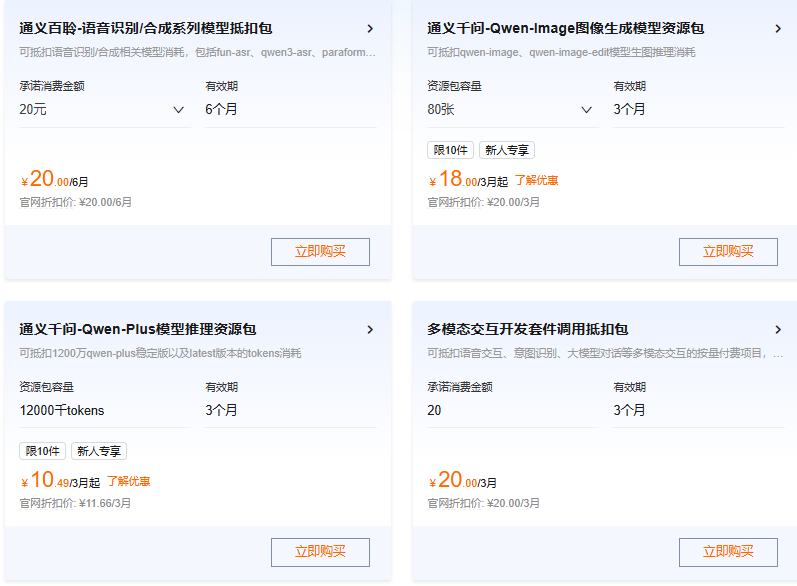The width and height of the screenshot is (797, 586).
Task: Select 可抵扣qwen-image description text
Action: point(561,52)
